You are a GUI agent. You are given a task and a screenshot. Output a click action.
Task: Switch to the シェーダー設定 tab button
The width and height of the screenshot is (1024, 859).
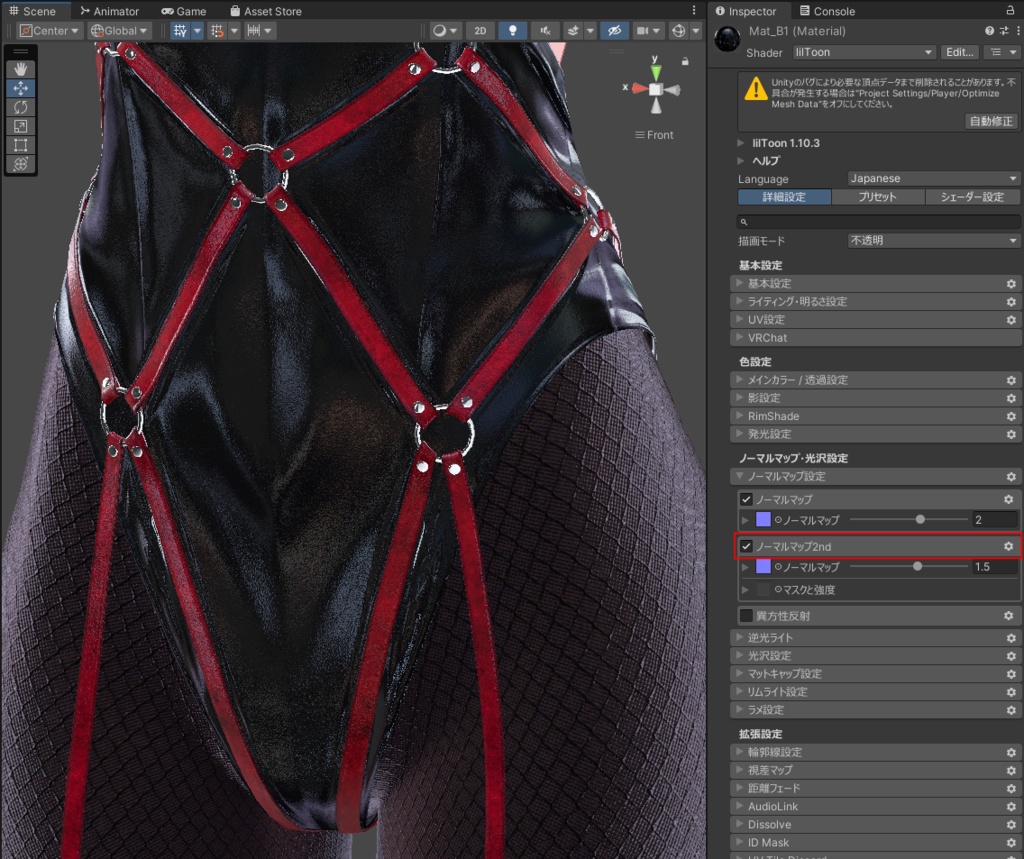click(972, 197)
